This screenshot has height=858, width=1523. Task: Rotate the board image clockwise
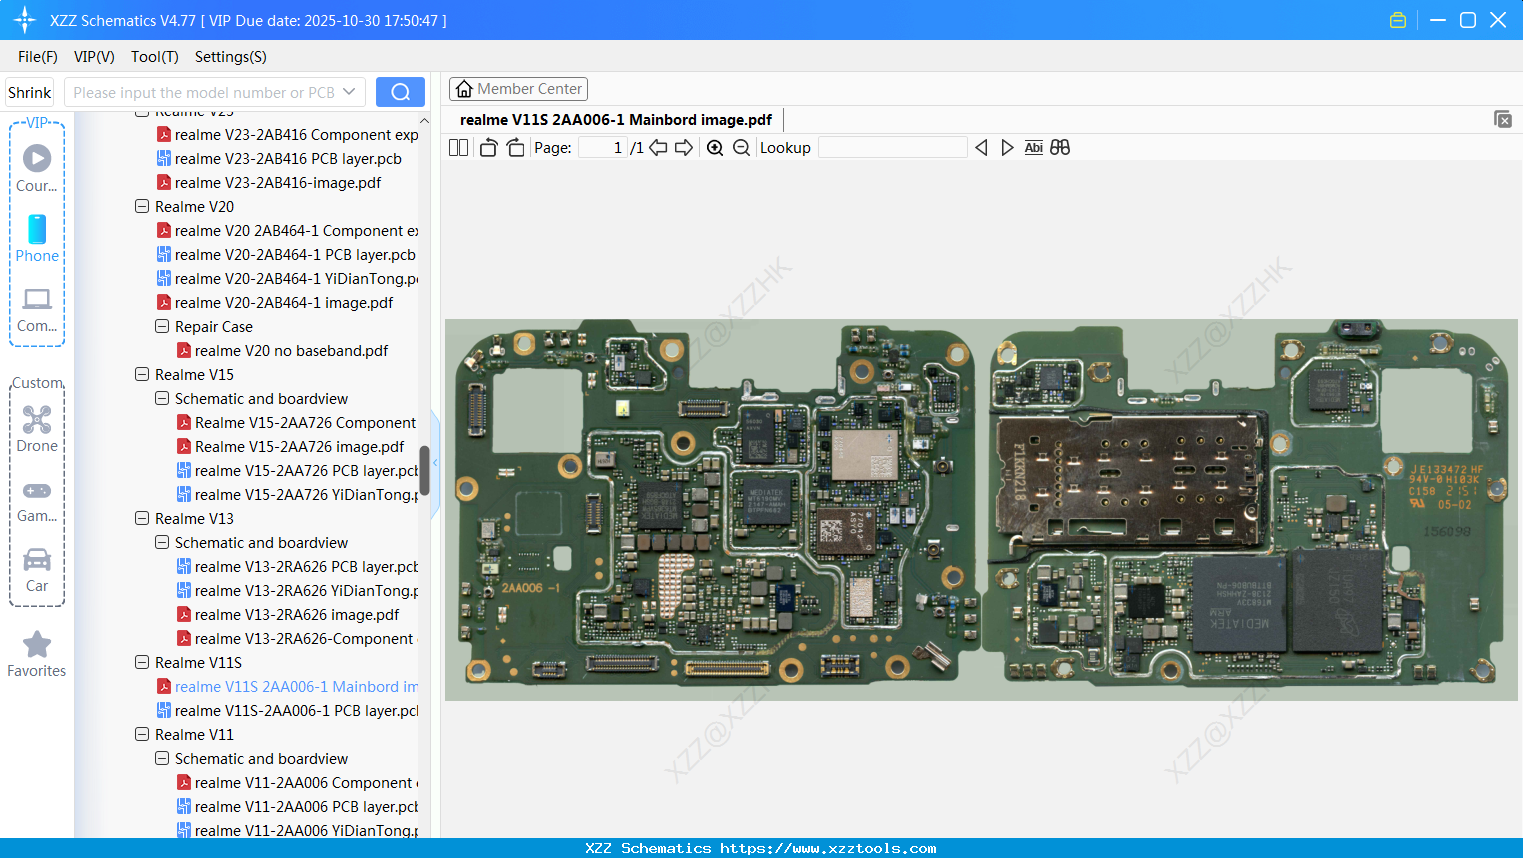[515, 147]
